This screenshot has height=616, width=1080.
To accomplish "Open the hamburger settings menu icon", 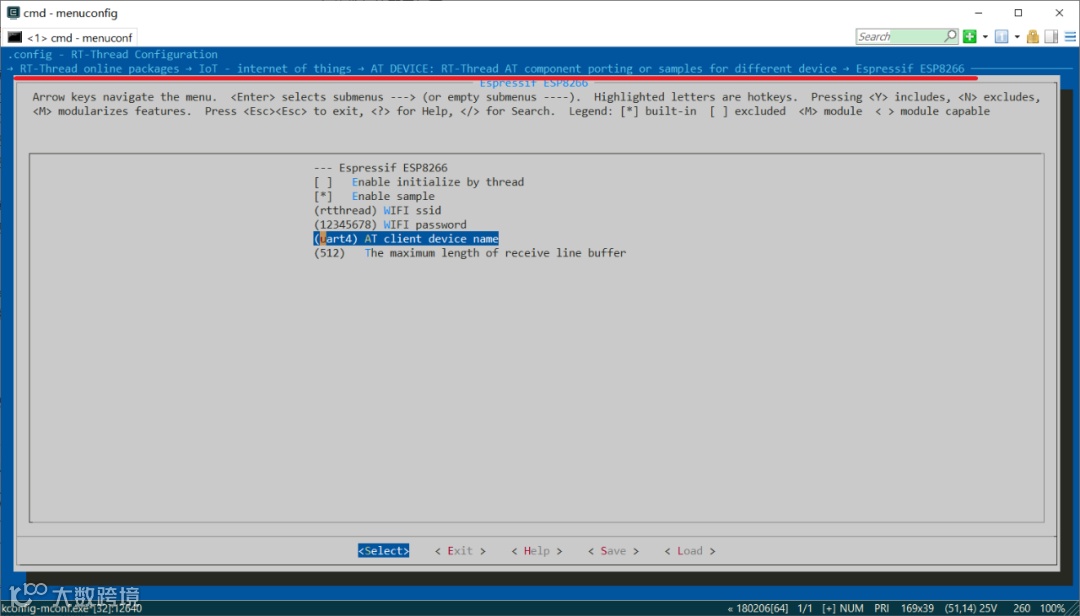I will pyautogui.click(x=1070, y=37).
